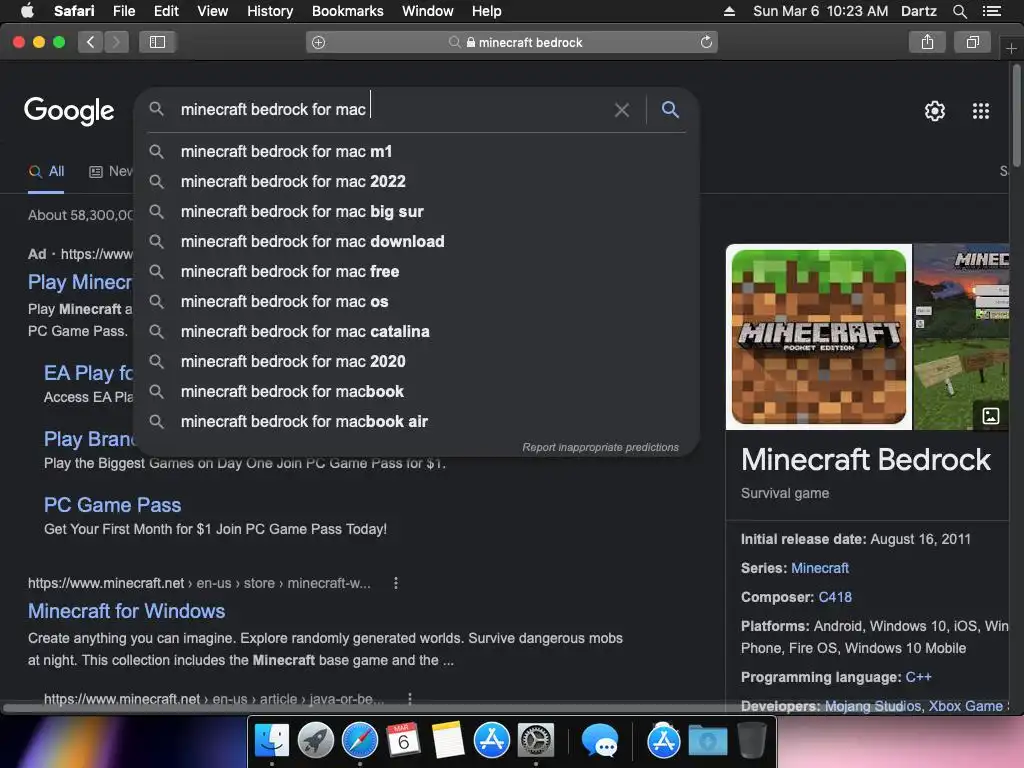Open Finder from the Dock
The height and width of the screenshot is (768, 1024).
[272, 741]
